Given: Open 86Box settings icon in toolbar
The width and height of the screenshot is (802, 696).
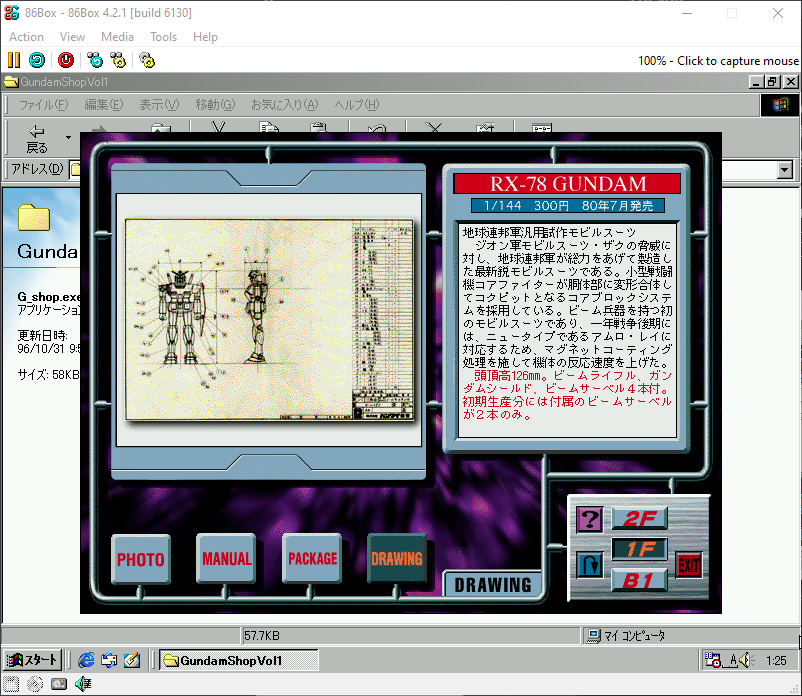Looking at the screenshot, I should point(147,60).
